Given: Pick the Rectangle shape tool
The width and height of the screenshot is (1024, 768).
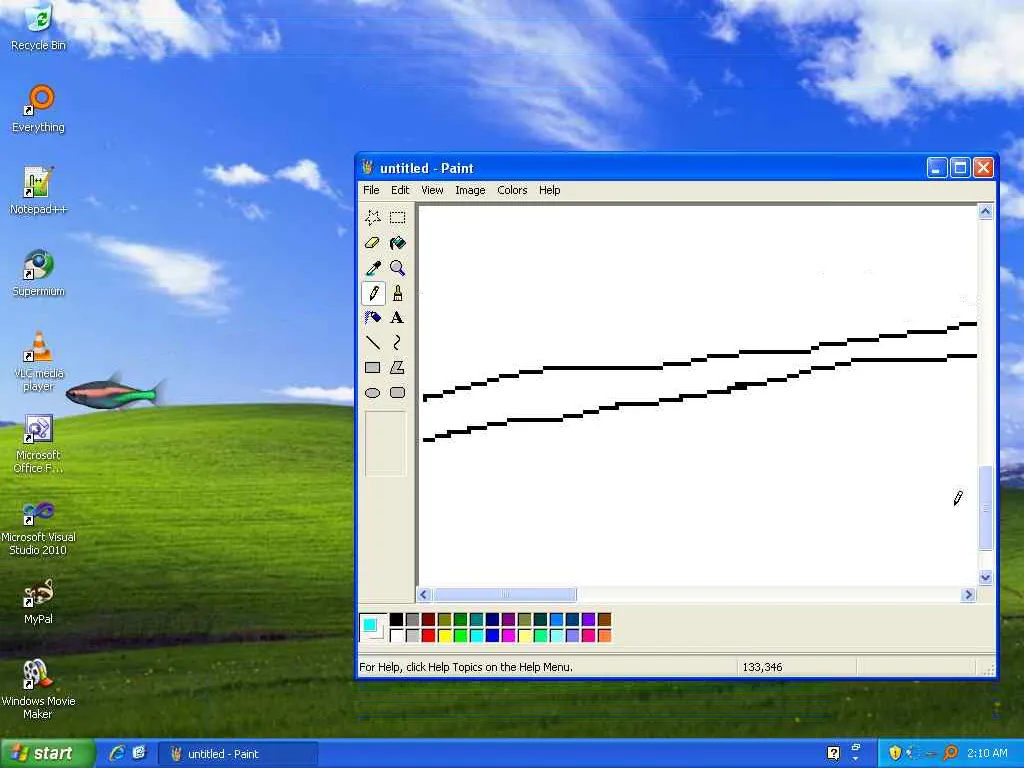Looking at the screenshot, I should (x=373, y=368).
